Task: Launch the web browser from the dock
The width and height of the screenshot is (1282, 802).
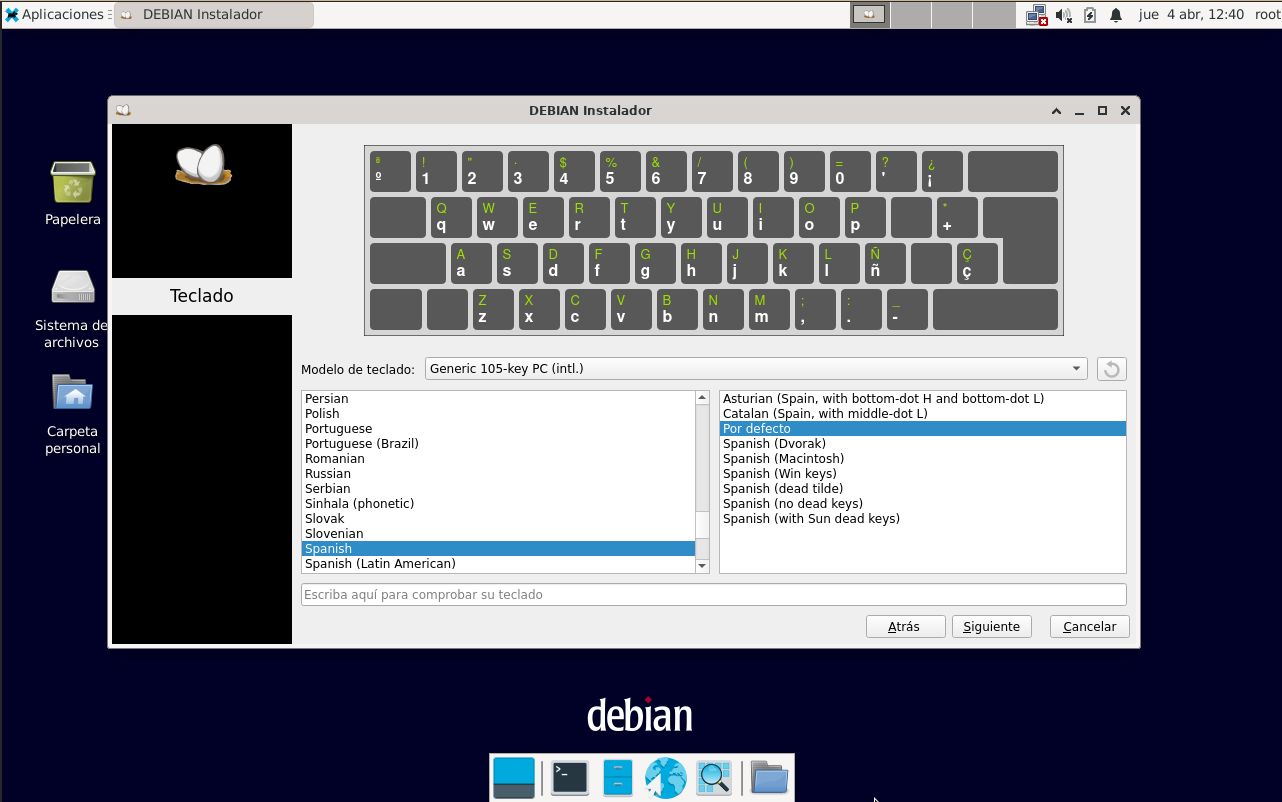Action: pyautogui.click(x=665, y=777)
